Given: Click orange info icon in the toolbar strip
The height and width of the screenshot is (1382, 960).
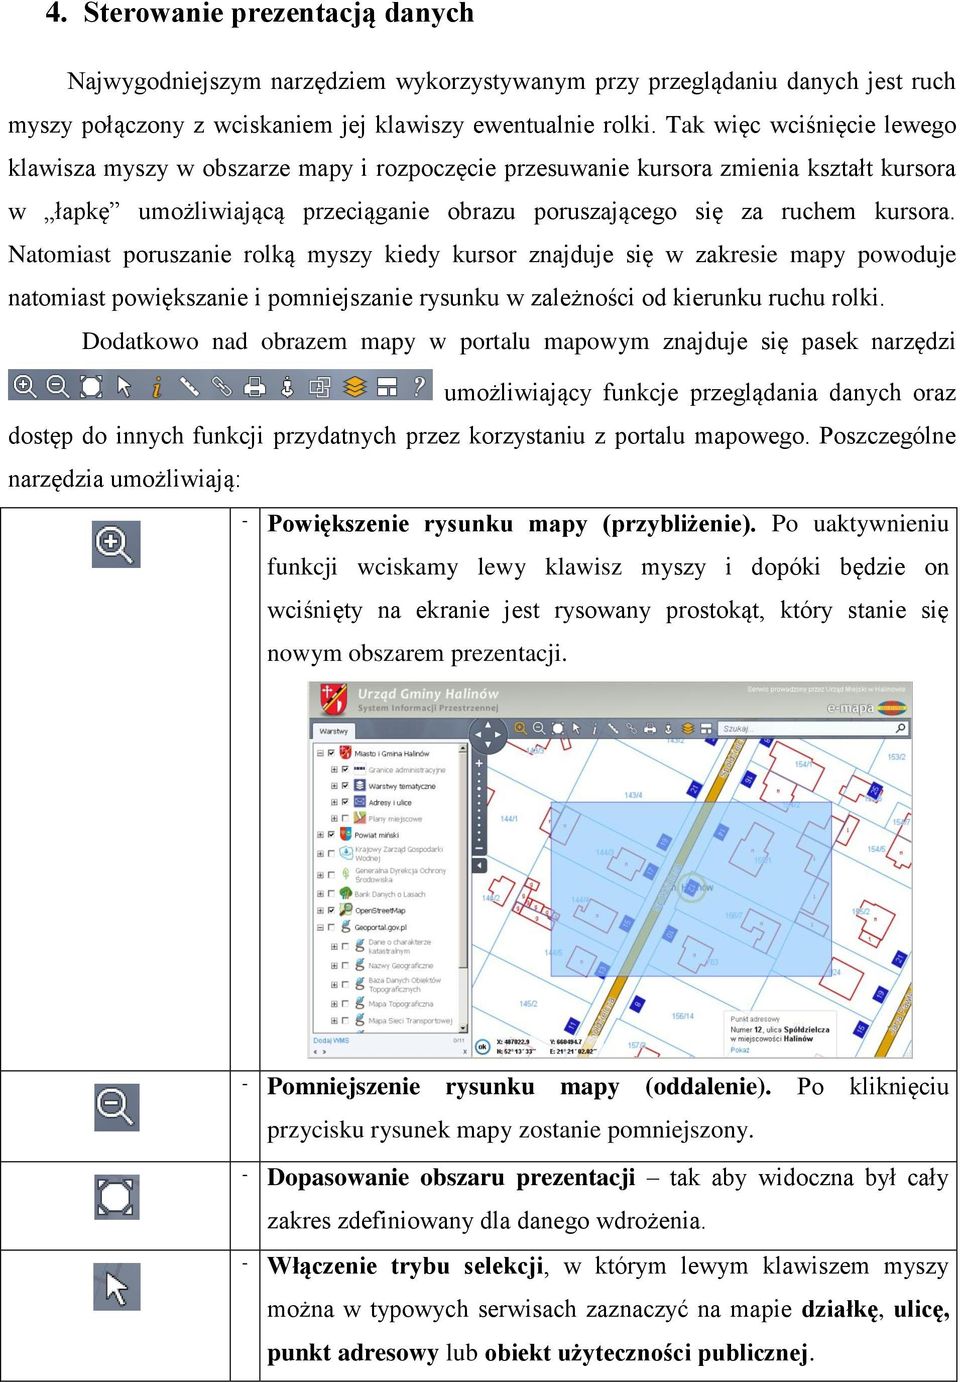Looking at the screenshot, I should click(x=157, y=386).
